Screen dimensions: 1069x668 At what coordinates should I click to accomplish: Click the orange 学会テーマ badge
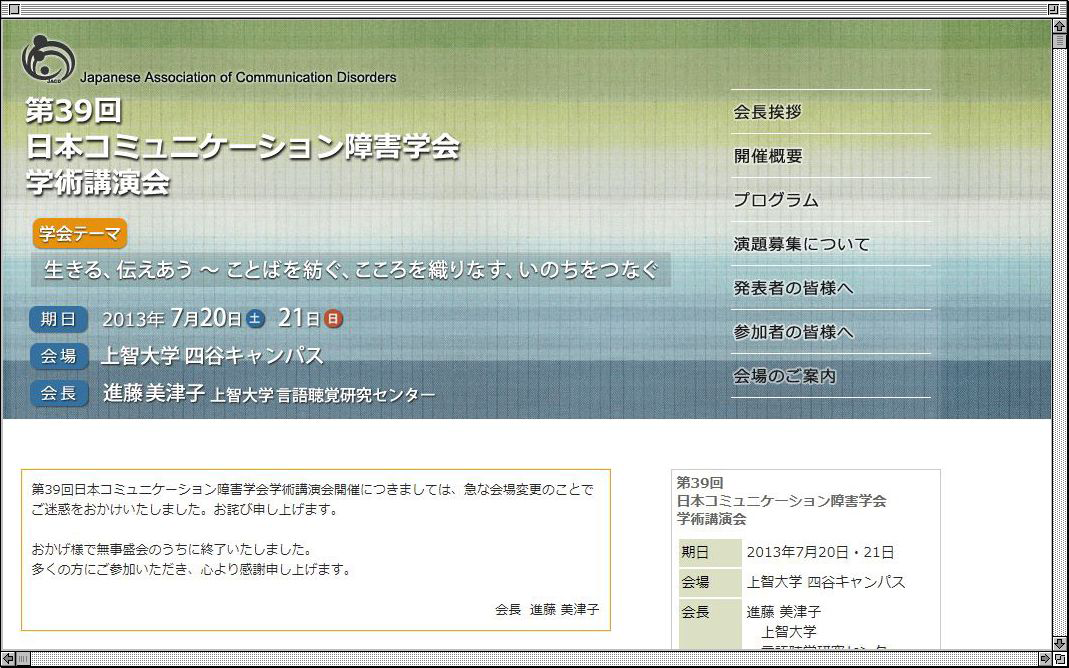[x=80, y=234]
